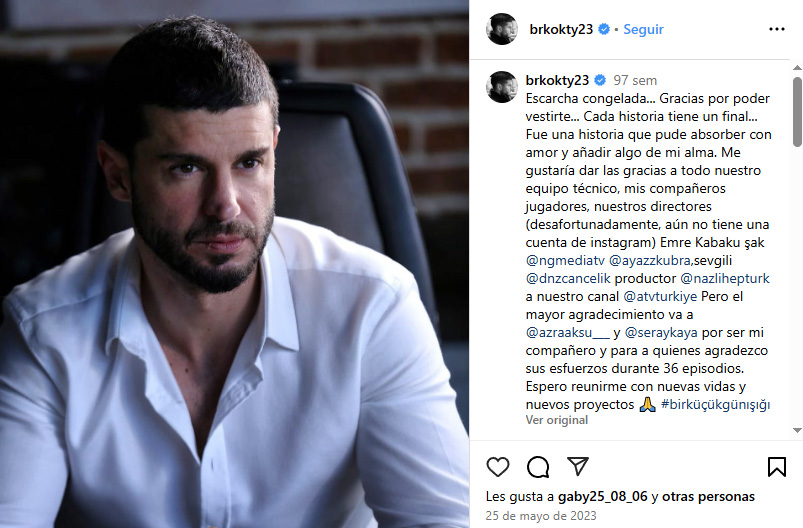Open comments with the speech bubble icon
The width and height of the screenshot is (803, 528).
pos(538,467)
